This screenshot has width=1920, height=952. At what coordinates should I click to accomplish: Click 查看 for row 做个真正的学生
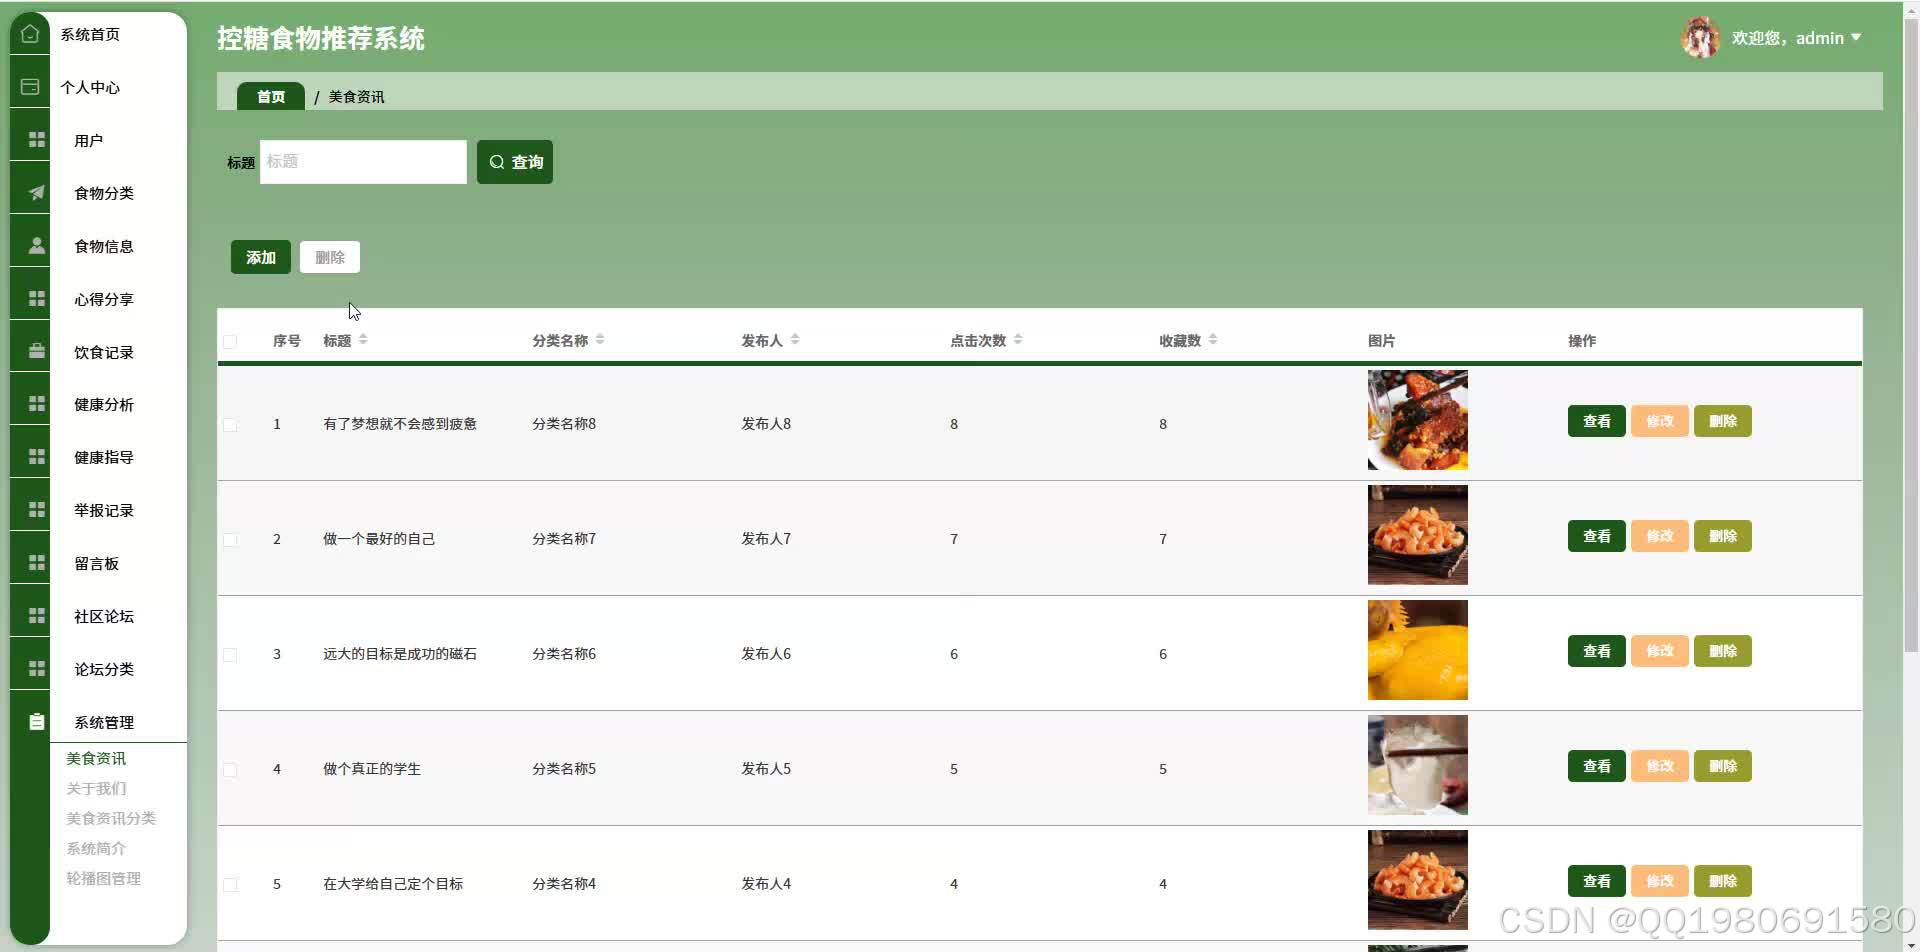(x=1597, y=766)
